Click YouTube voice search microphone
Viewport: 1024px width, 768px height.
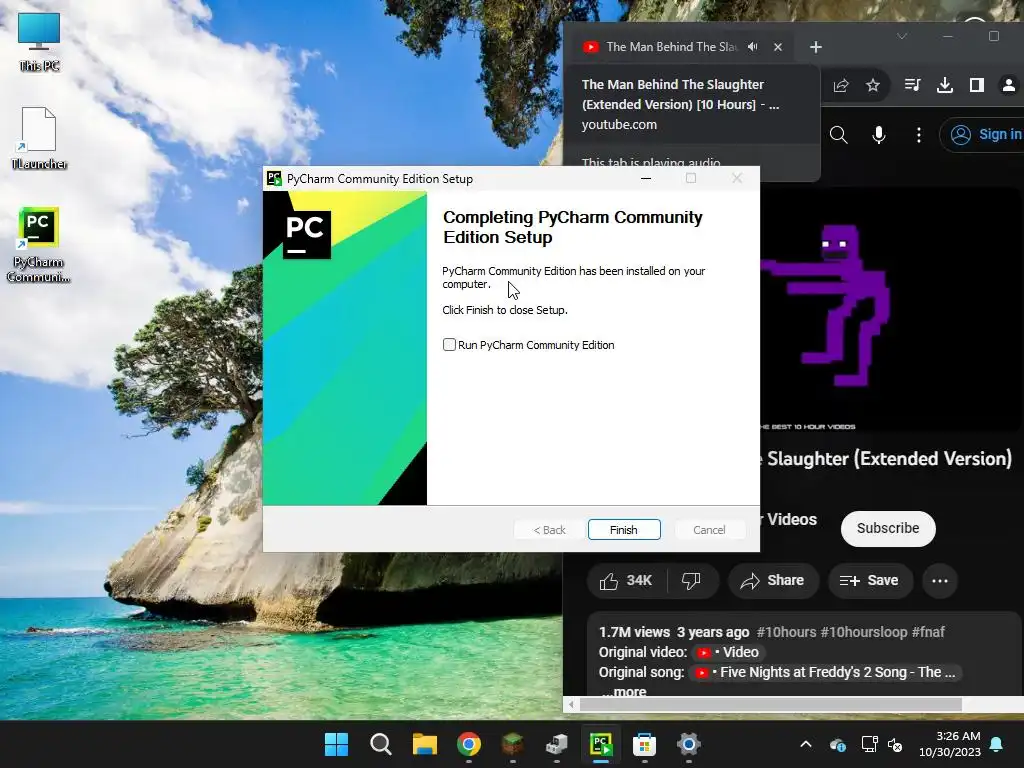point(879,135)
